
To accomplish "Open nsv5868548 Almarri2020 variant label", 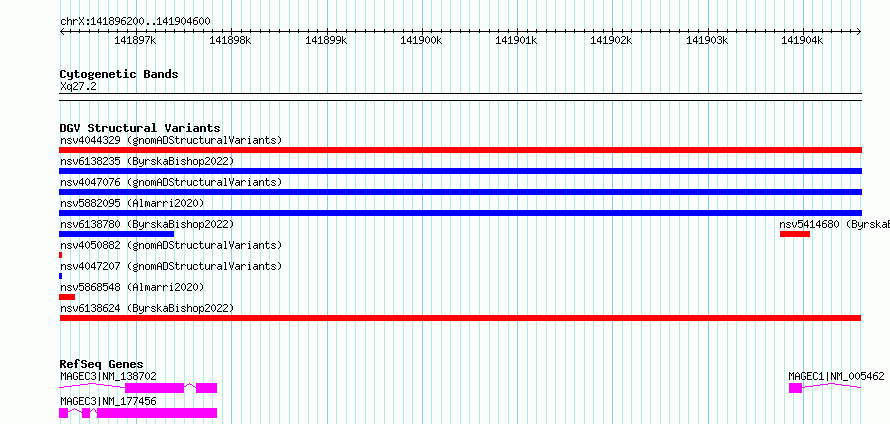I will tap(132, 287).
